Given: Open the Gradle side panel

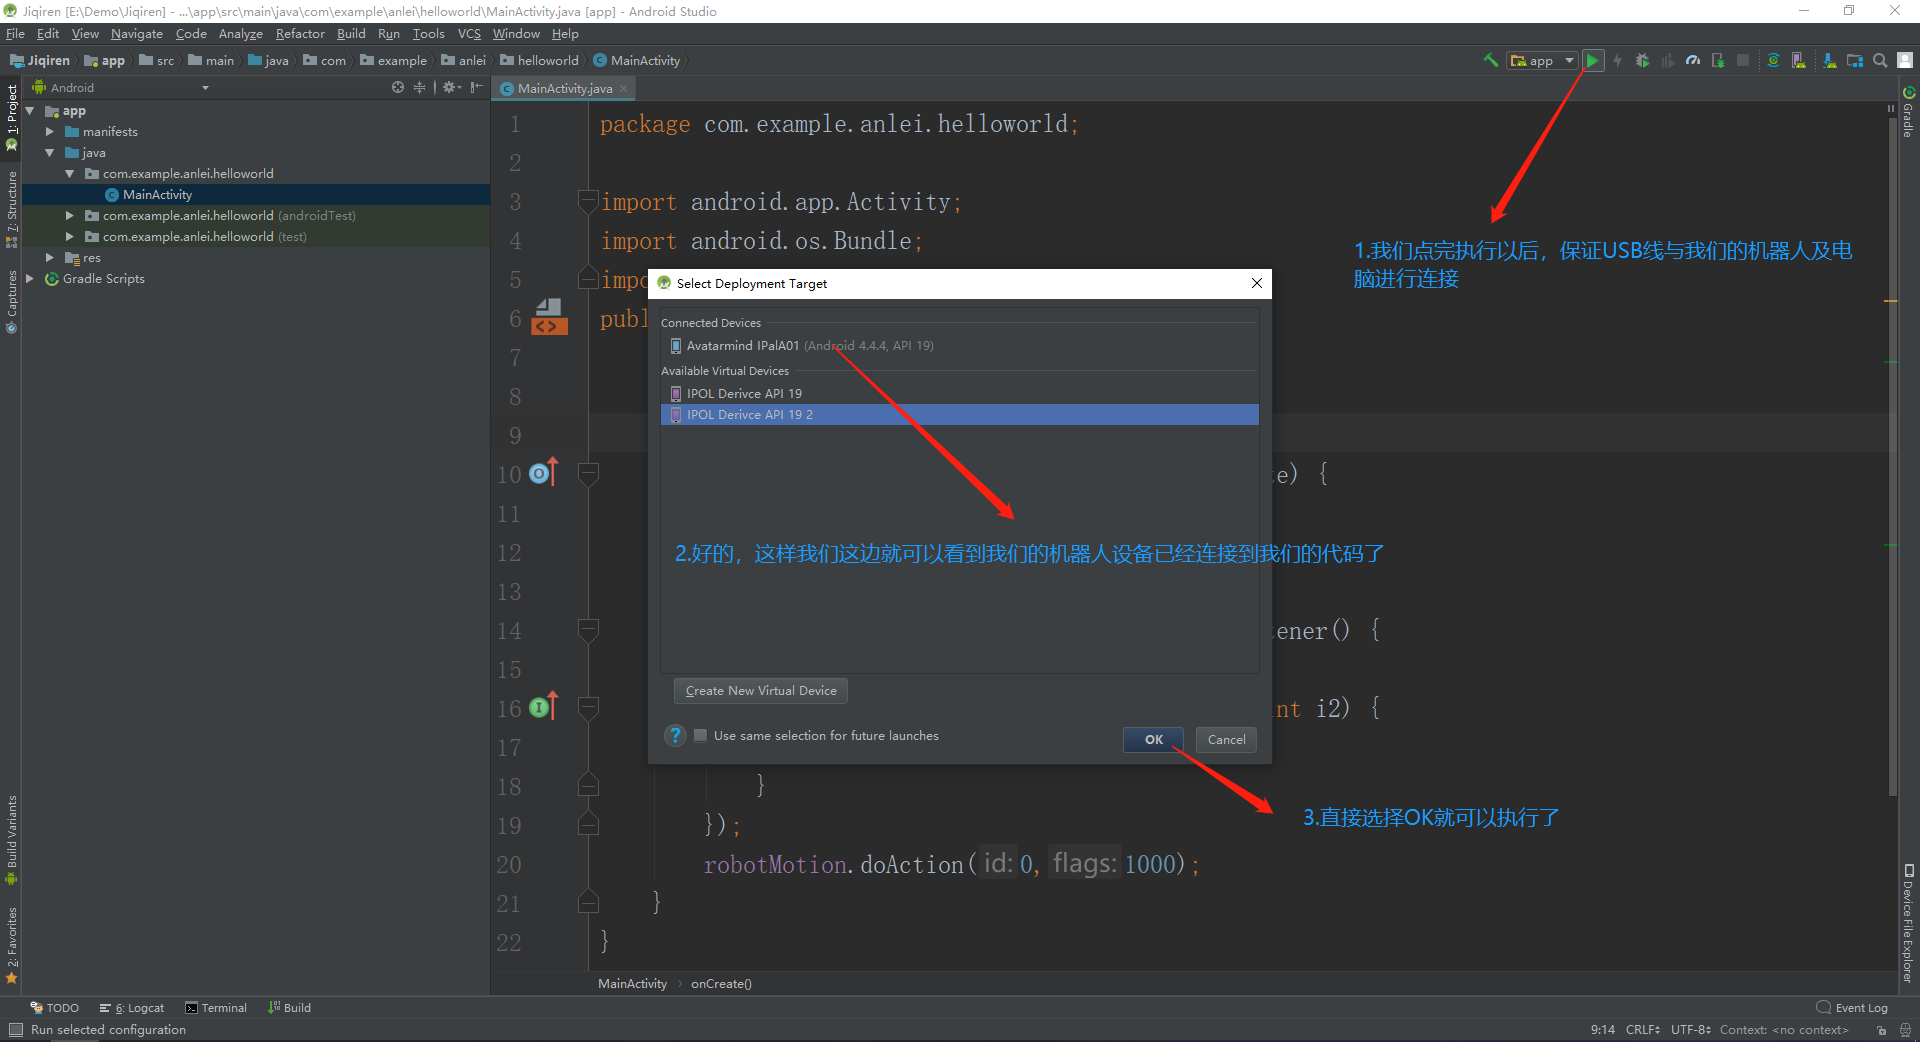Looking at the screenshot, I should pyautogui.click(x=1908, y=113).
